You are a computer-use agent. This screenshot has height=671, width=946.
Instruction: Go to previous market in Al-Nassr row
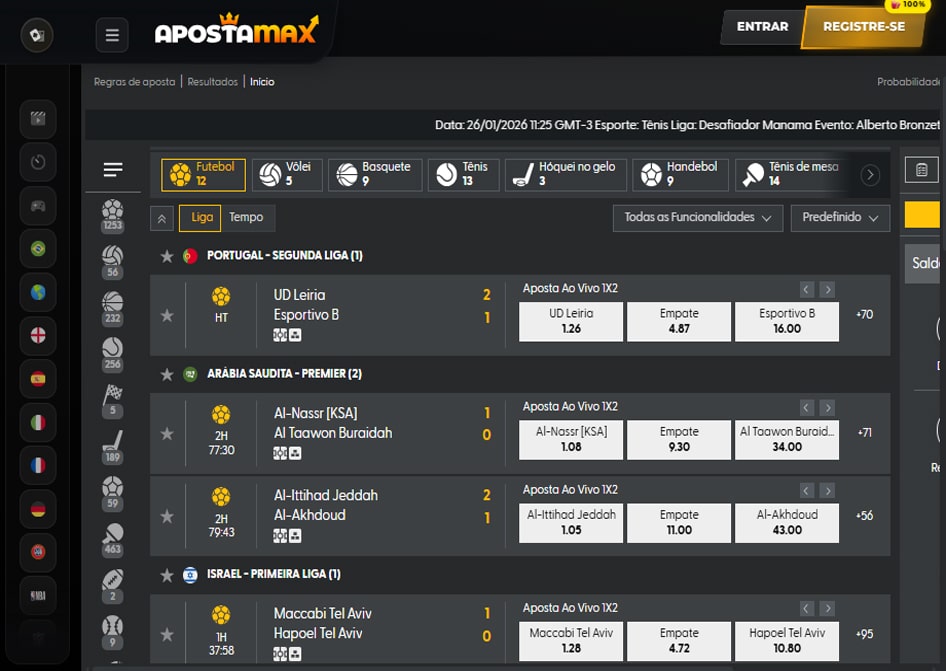pyautogui.click(x=806, y=408)
